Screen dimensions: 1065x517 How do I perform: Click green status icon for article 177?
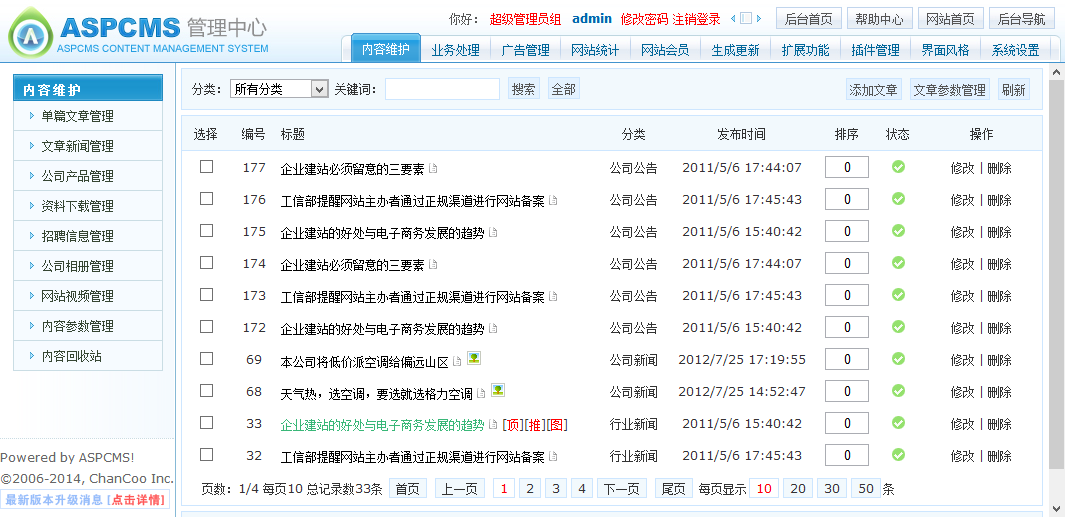point(898,167)
